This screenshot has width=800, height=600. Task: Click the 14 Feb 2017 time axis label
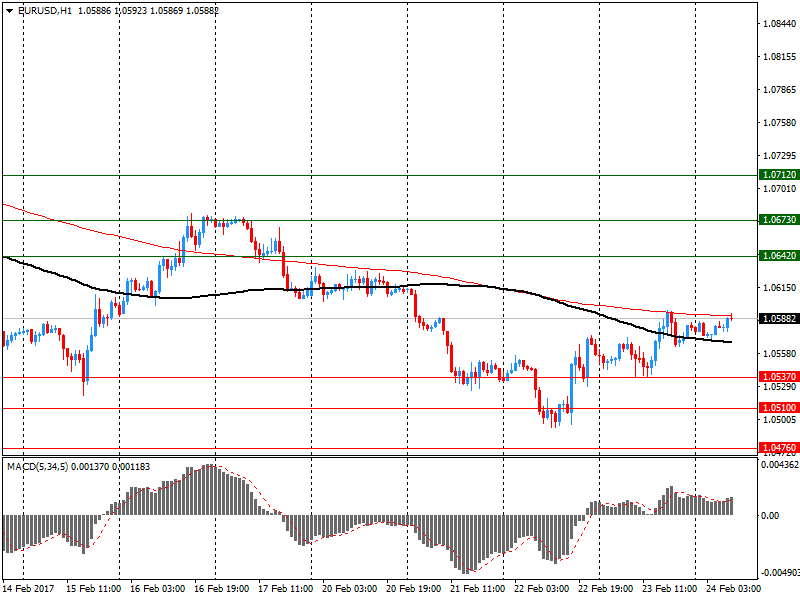28,589
